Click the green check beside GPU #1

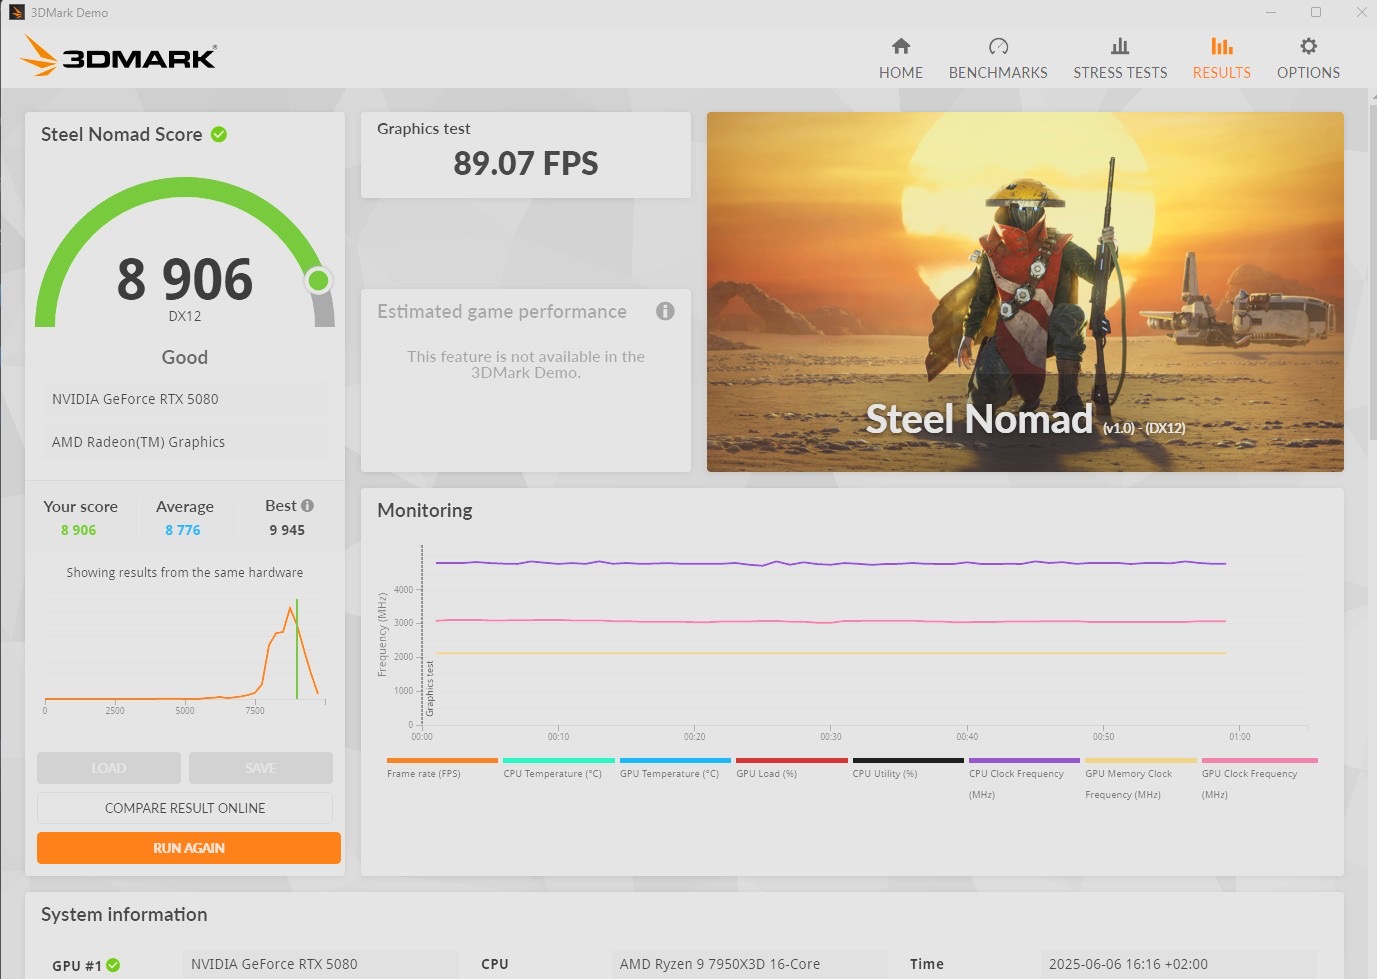click(x=113, y=965)
